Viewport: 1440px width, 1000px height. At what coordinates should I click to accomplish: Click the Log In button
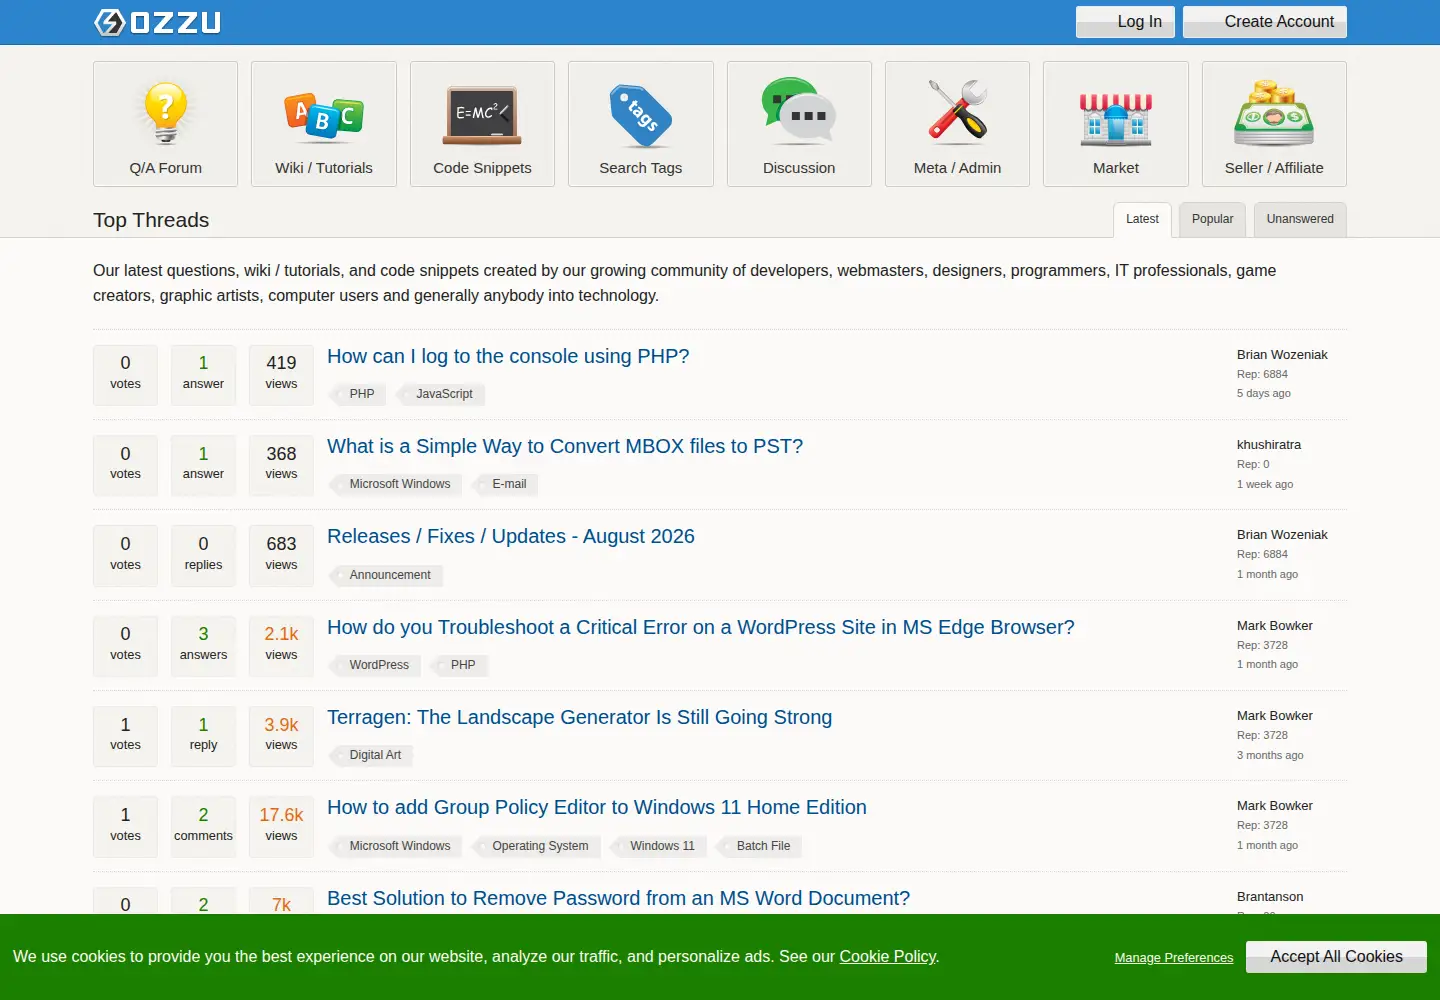click(1126, 22)
